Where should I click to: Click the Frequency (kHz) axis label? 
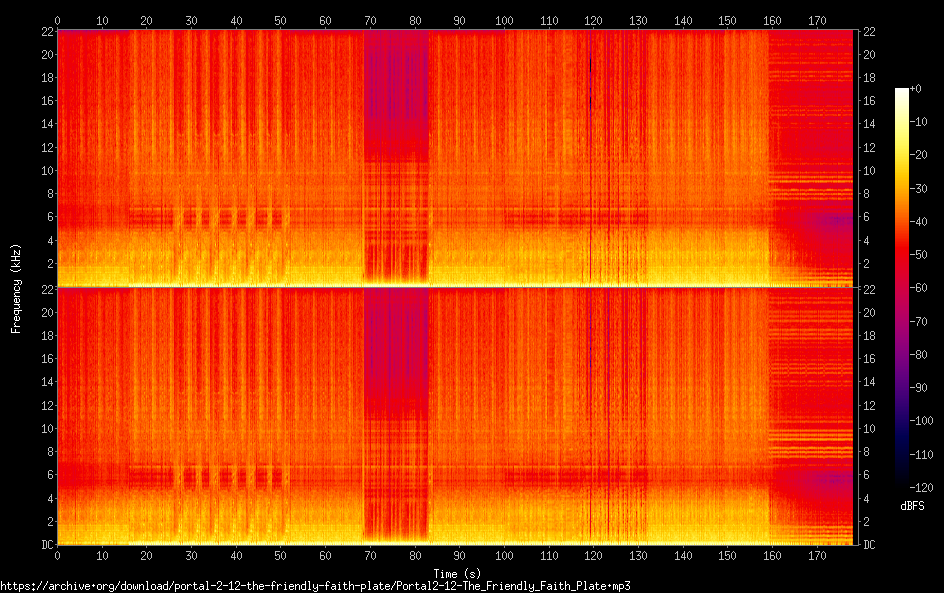point(16,288)
